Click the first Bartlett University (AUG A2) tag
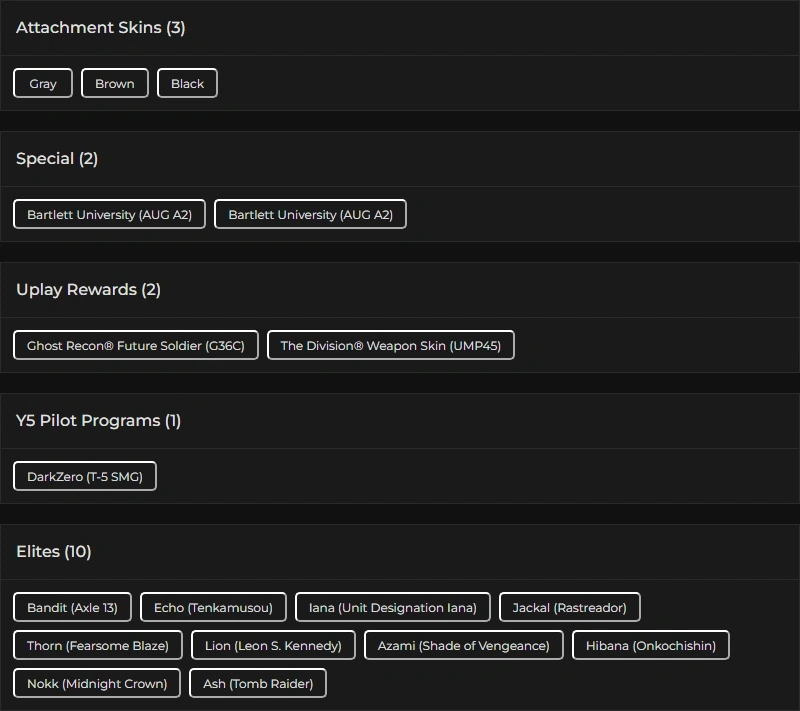This screenshot has width=800, height=711. pos(109,214)
